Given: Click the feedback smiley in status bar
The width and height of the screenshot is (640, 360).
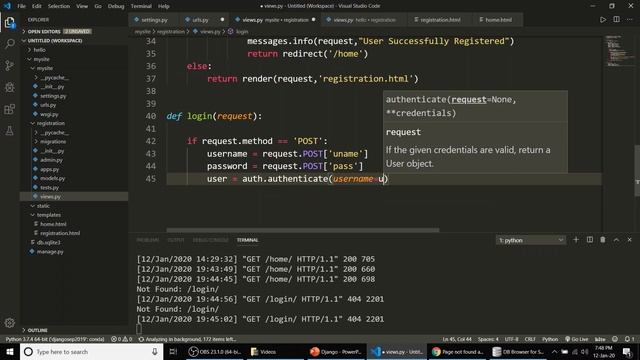Looking at the screenshot, I should point(615,339).
